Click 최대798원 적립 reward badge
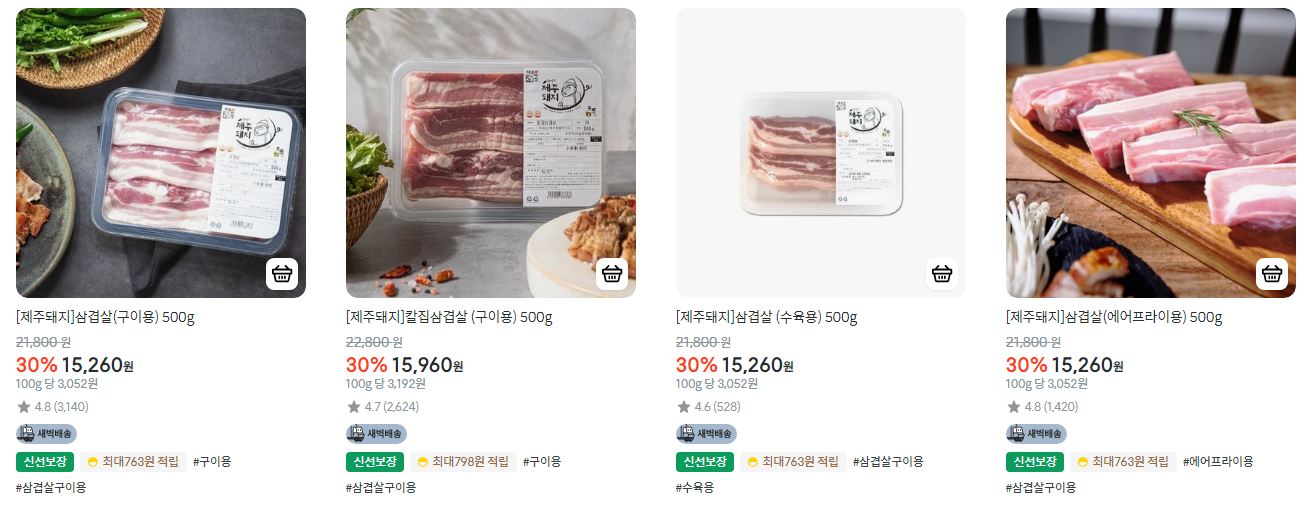This screenshot has width=1309, height=521. pyautogui.click(x=463, y=462)
